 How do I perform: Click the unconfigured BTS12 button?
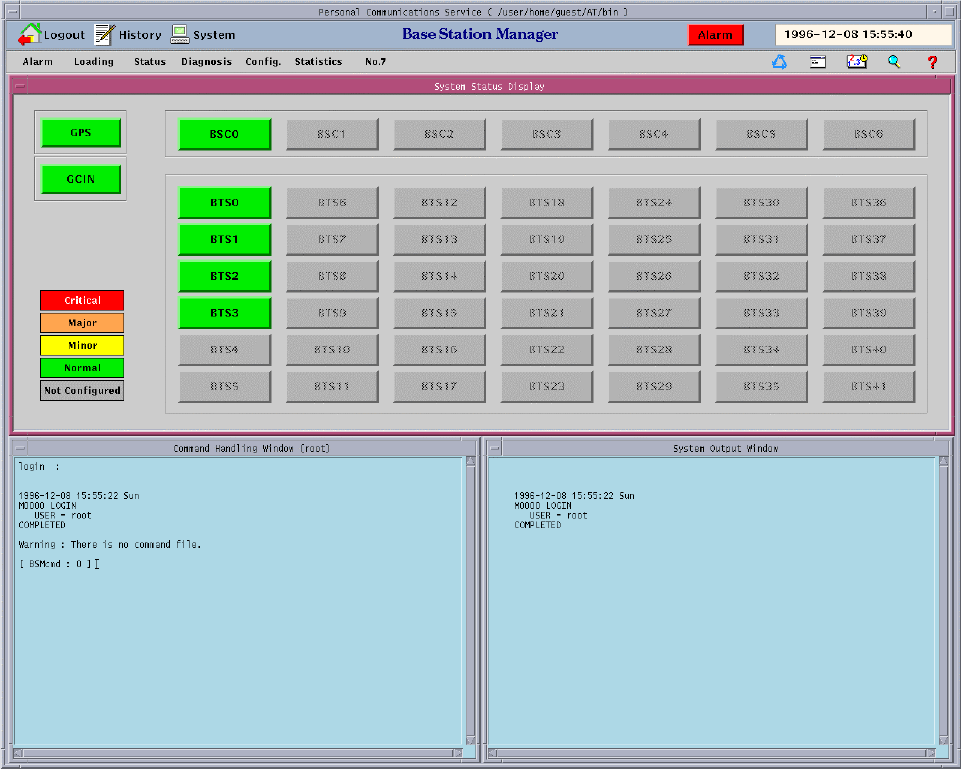[x=439, y=203]
